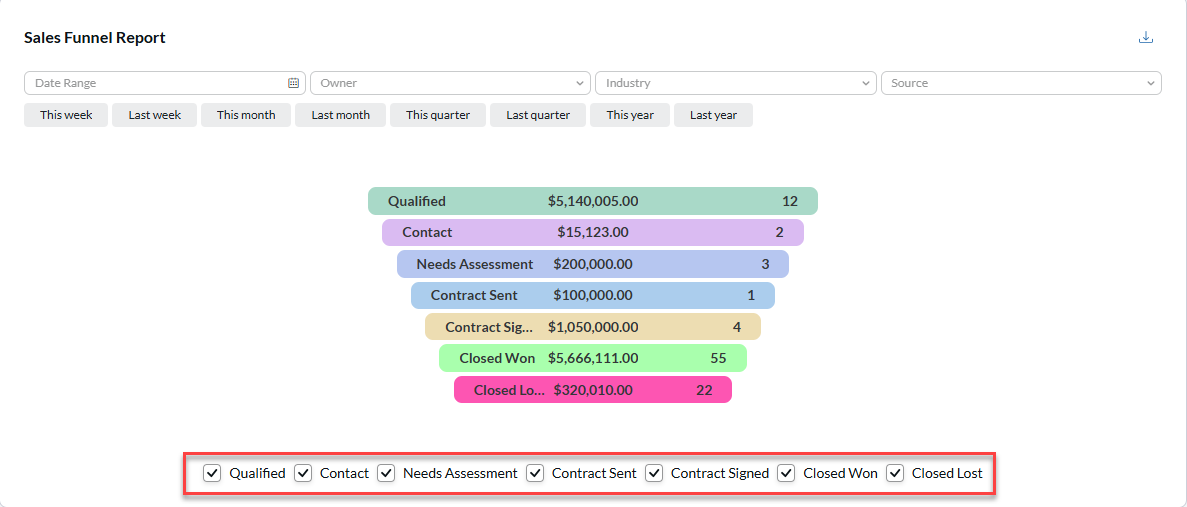Uncheck the Qualified checkbox

click(212, 473)
